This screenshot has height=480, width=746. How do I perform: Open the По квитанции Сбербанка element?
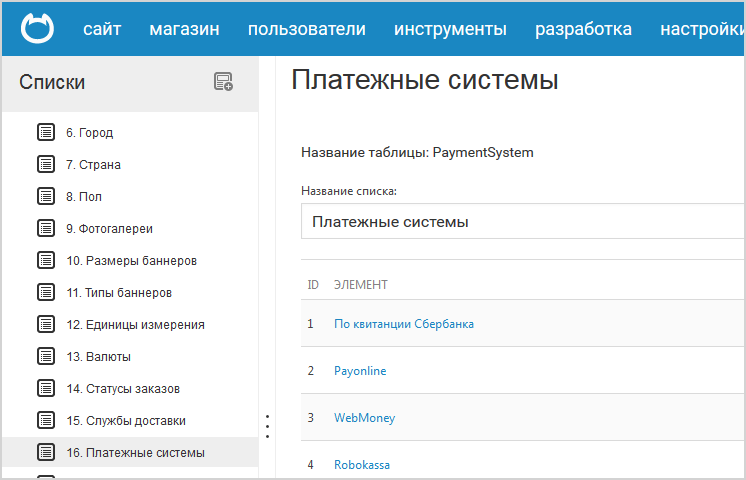tap(404, 324)
